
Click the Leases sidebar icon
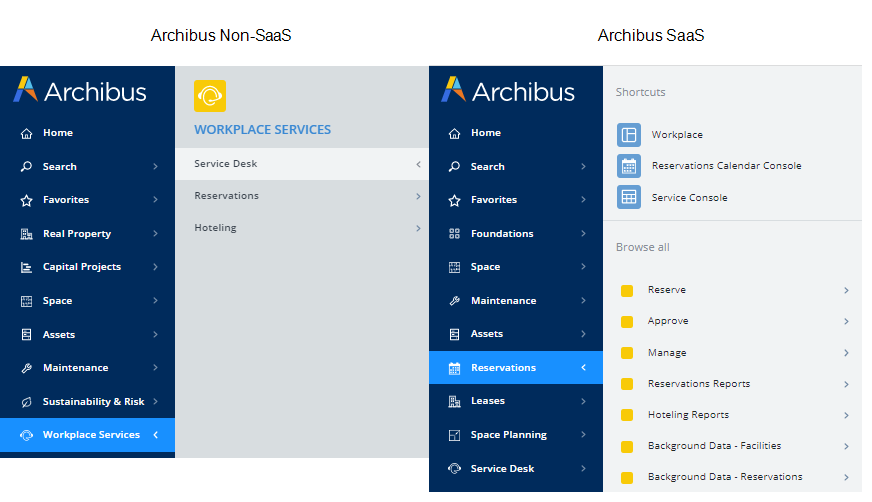(454, 401)
